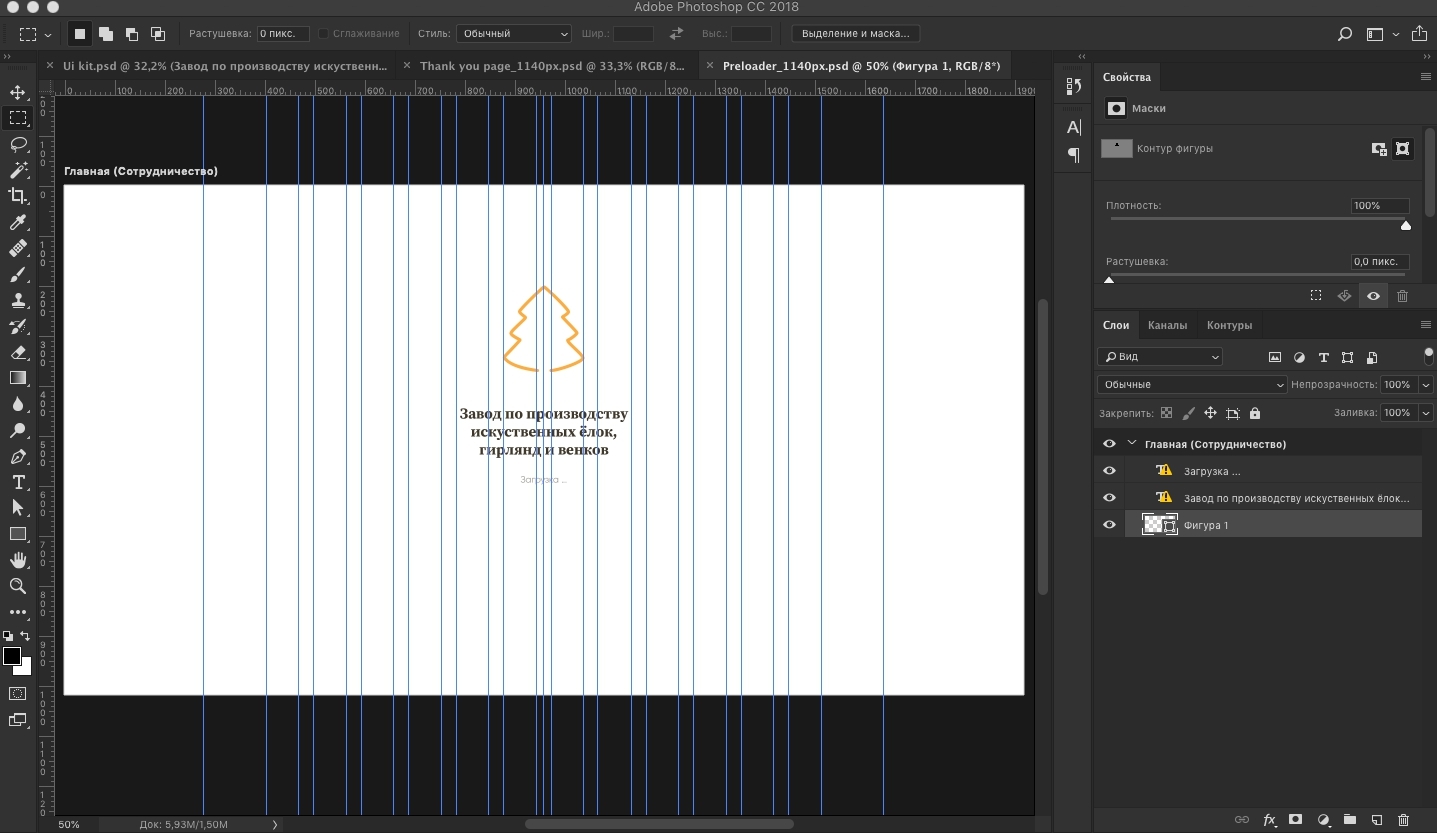This screenshot has height=833, width=1437.
Task: Click the Растушевка input field in options bar
Action: pos(283,34)
